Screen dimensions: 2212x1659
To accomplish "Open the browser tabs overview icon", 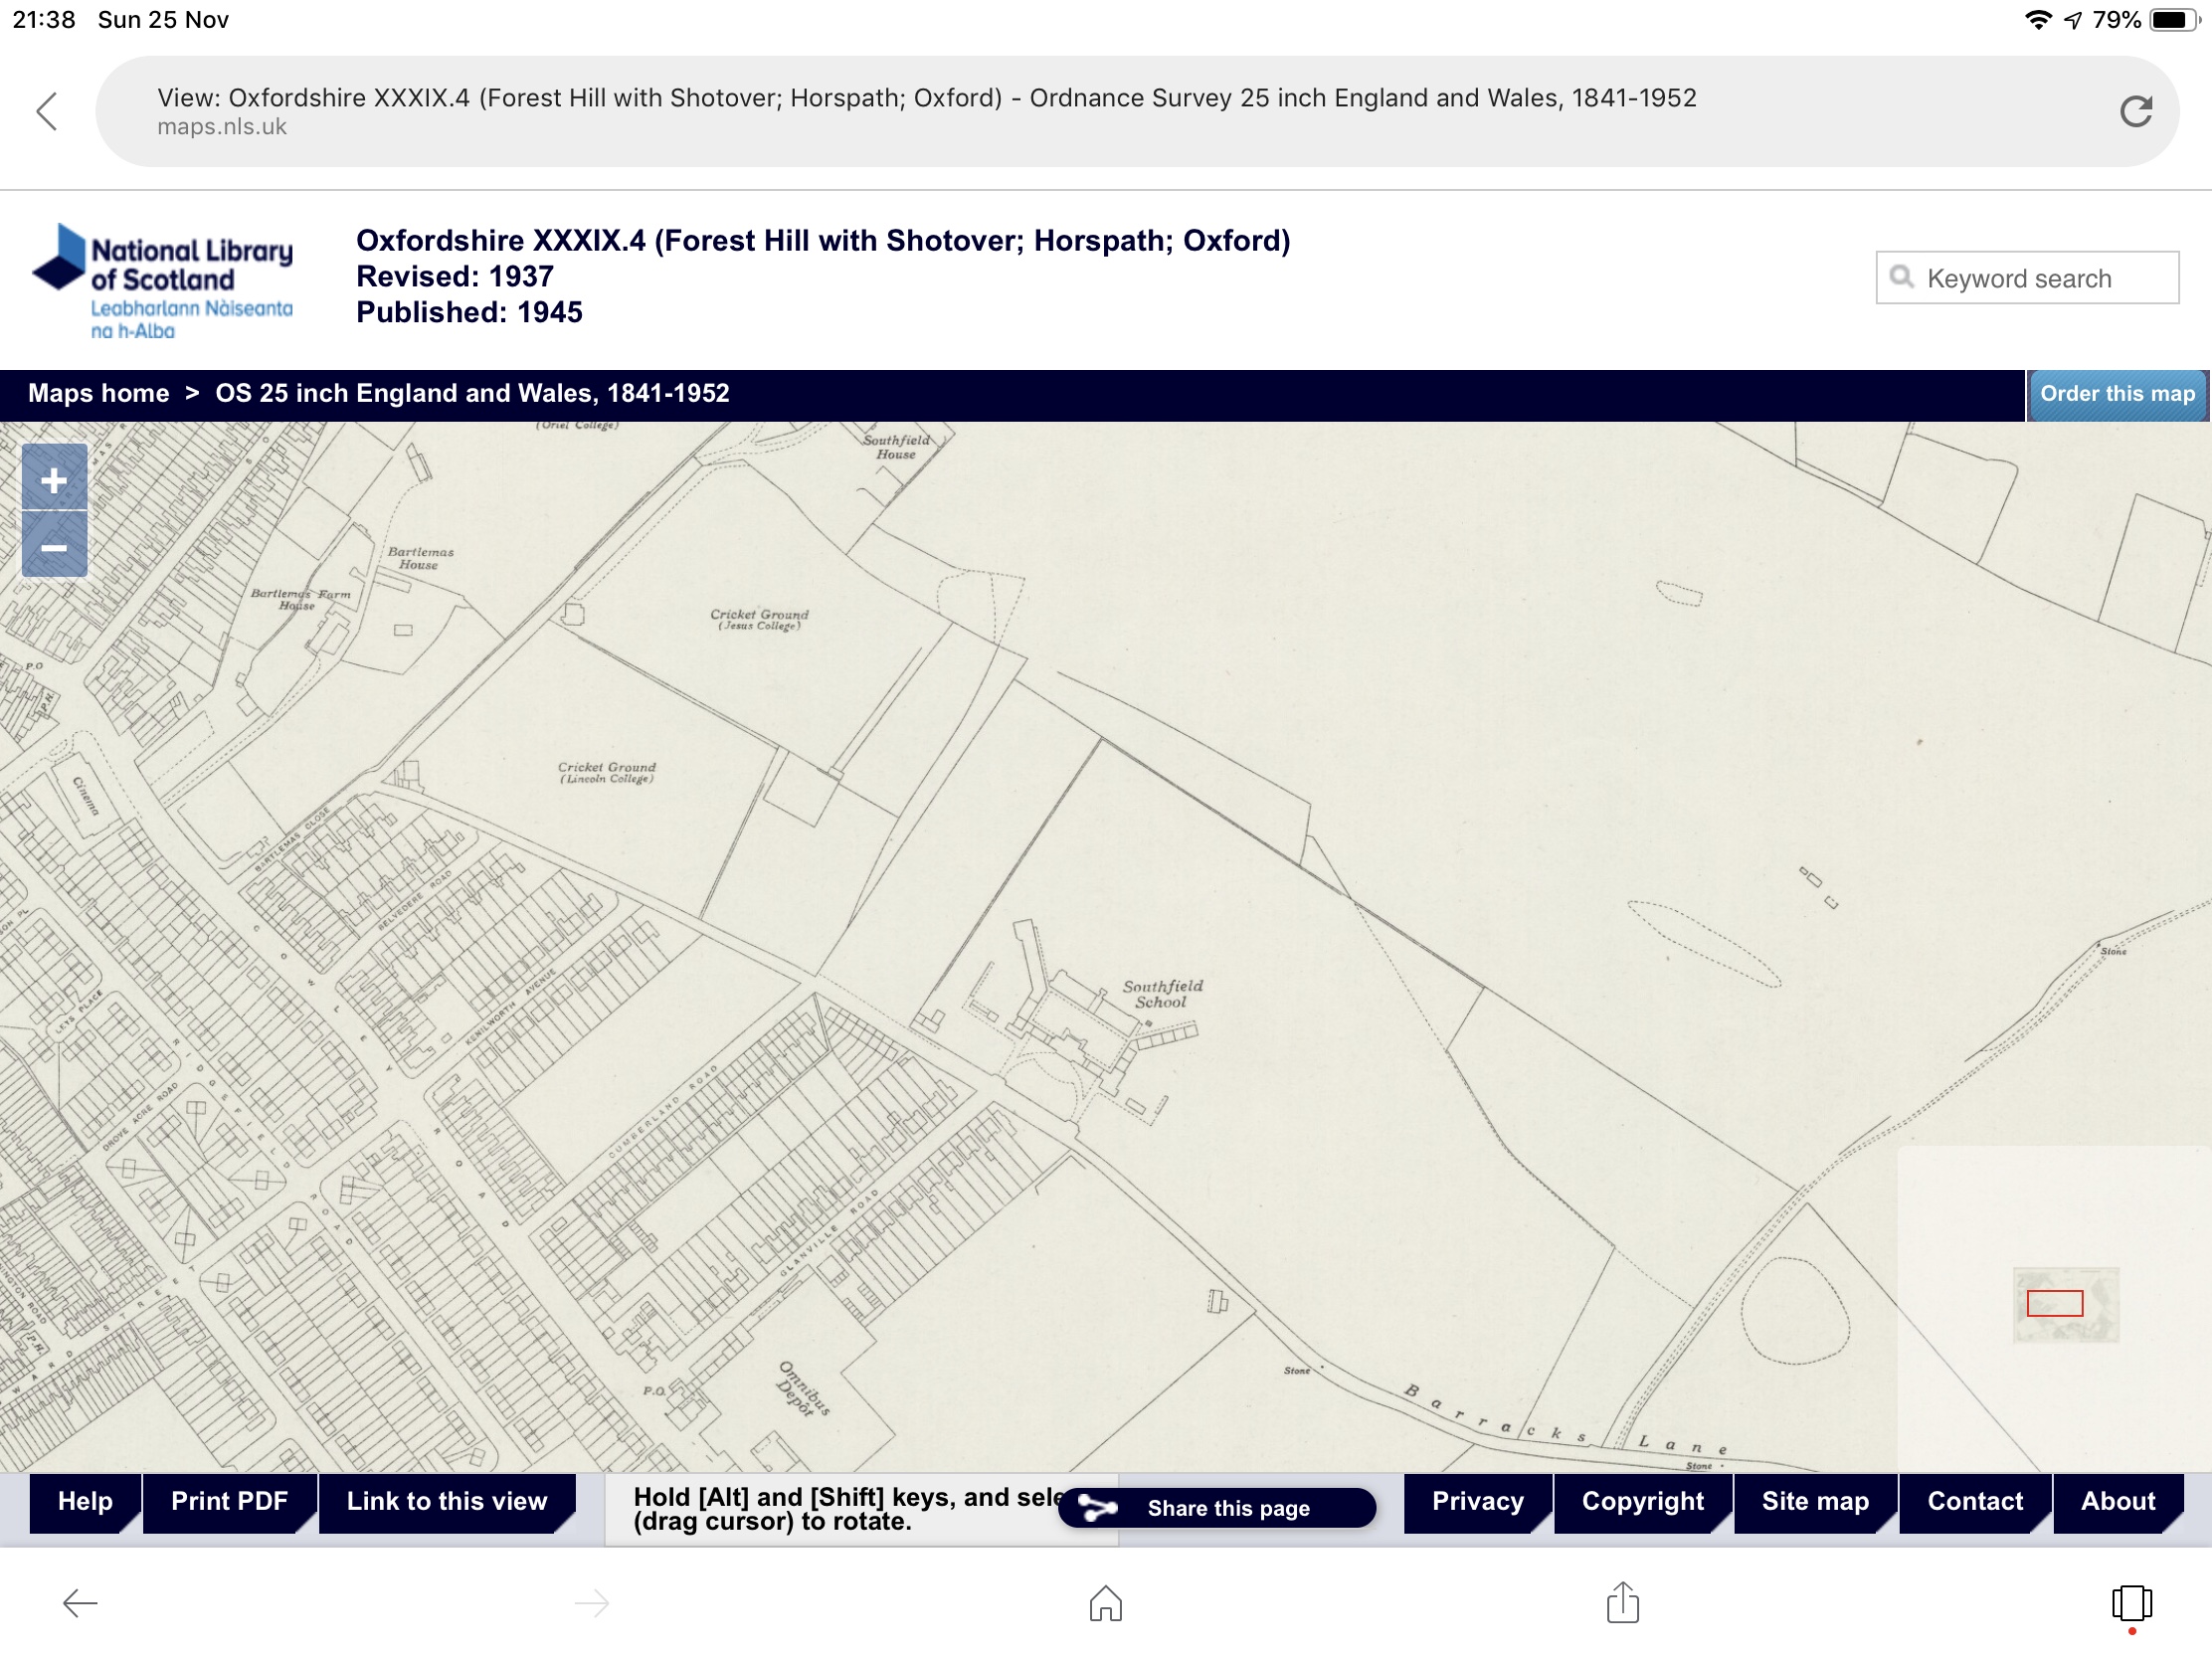I will click(2131, 1604).
